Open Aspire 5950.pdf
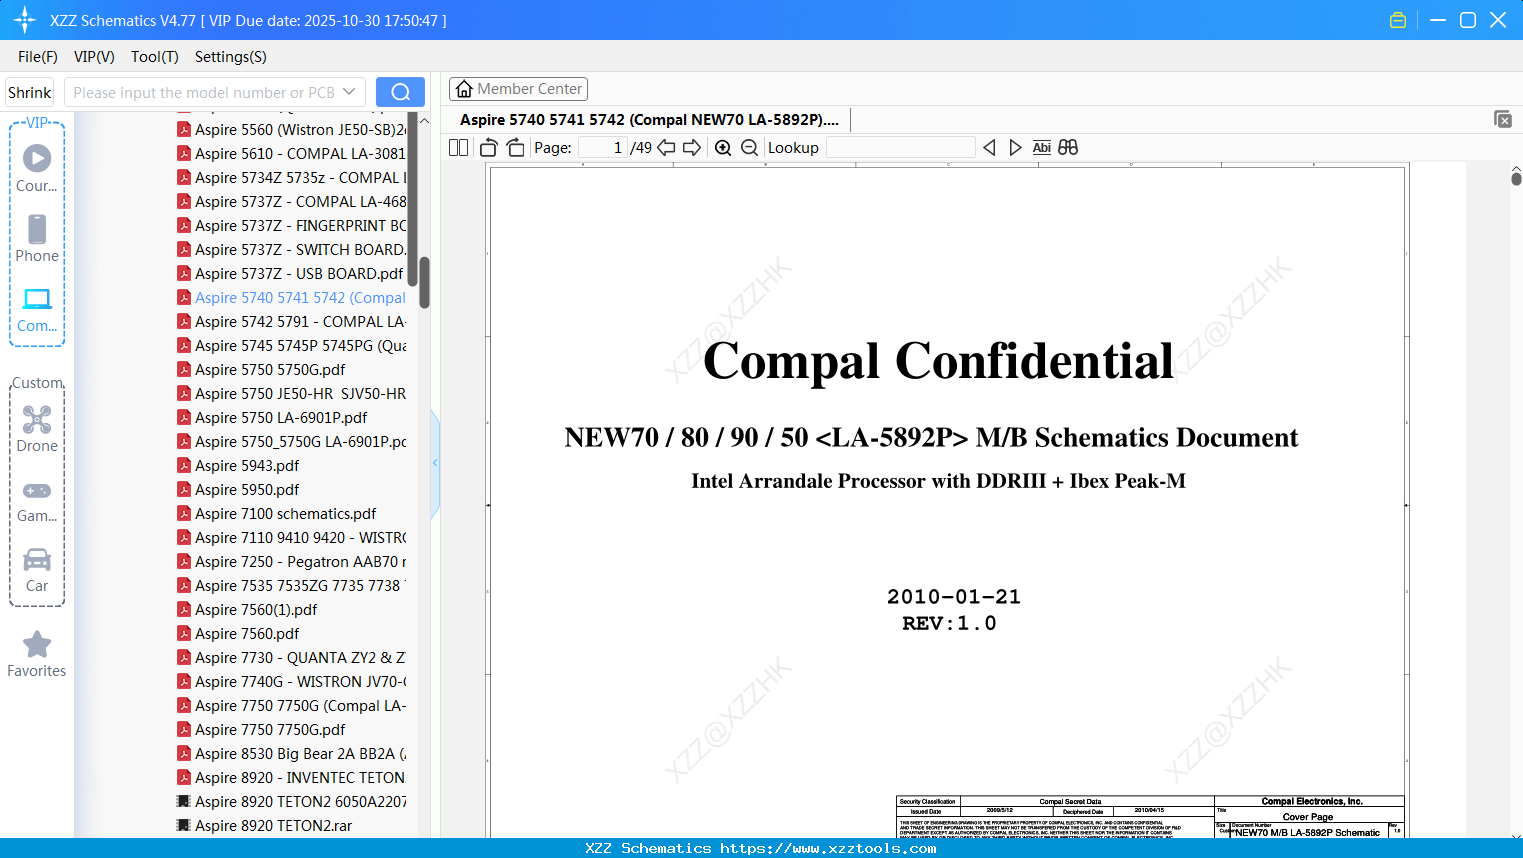Image resolution: width=1523 pixels, height=858 pixels. [x=238, y=489]
